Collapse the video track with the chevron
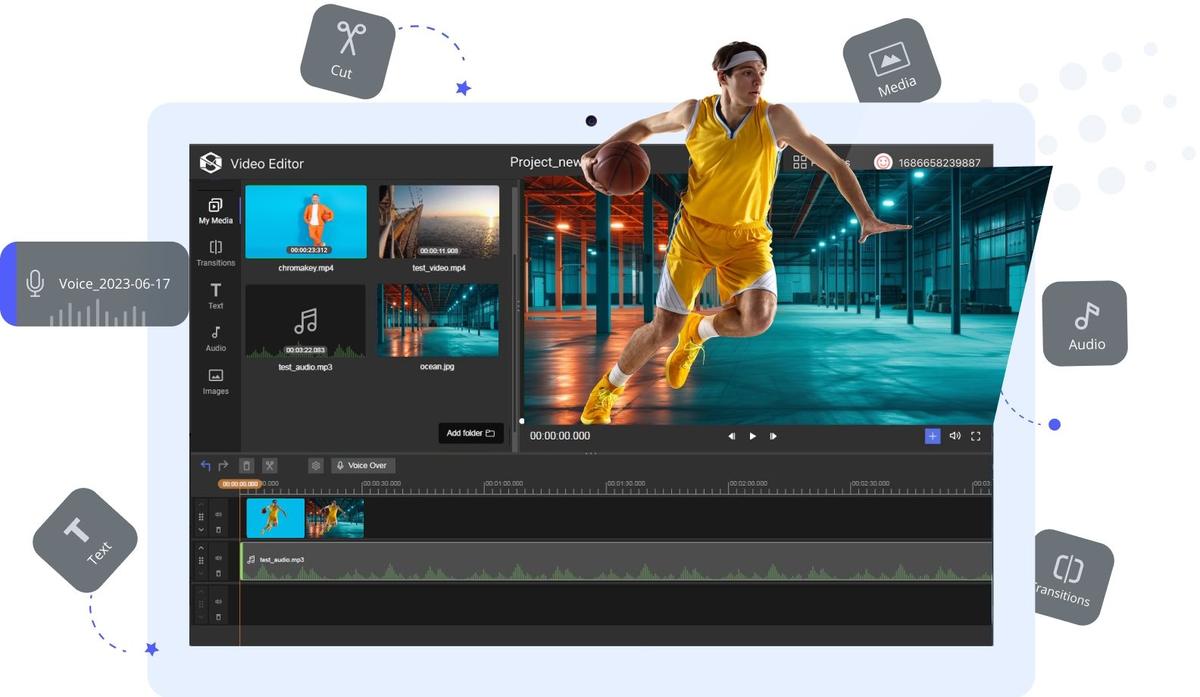 [201, 530]
